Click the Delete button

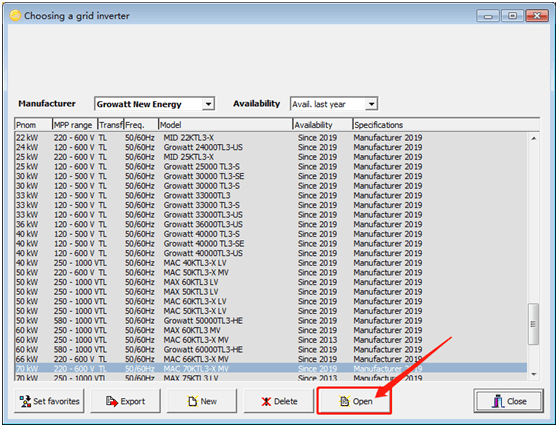pos(279,401)
